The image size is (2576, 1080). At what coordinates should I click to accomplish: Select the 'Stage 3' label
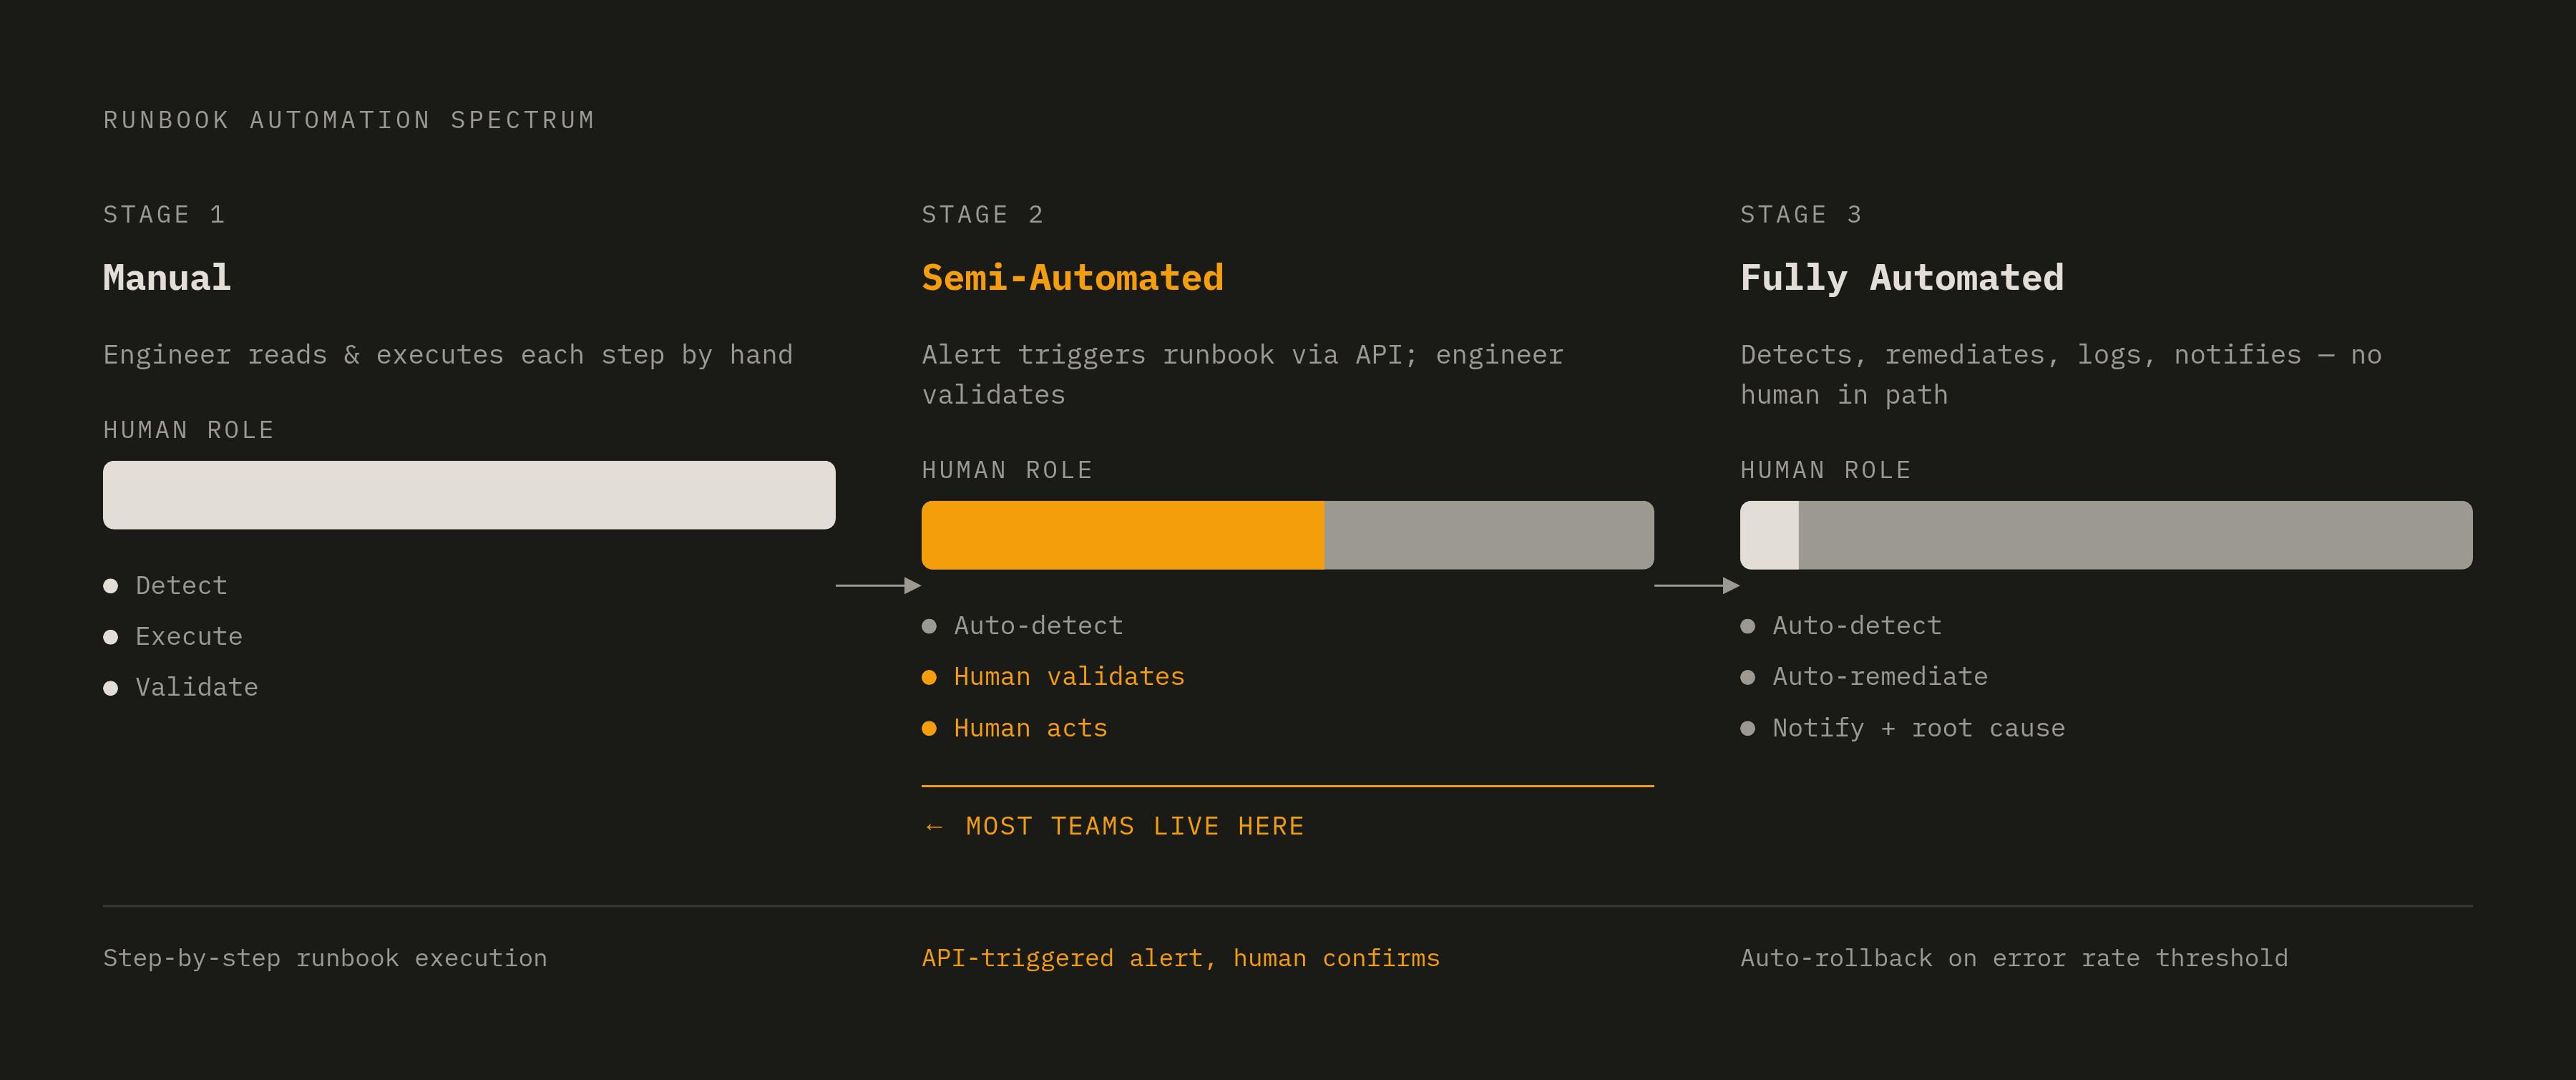point(1801,215)
